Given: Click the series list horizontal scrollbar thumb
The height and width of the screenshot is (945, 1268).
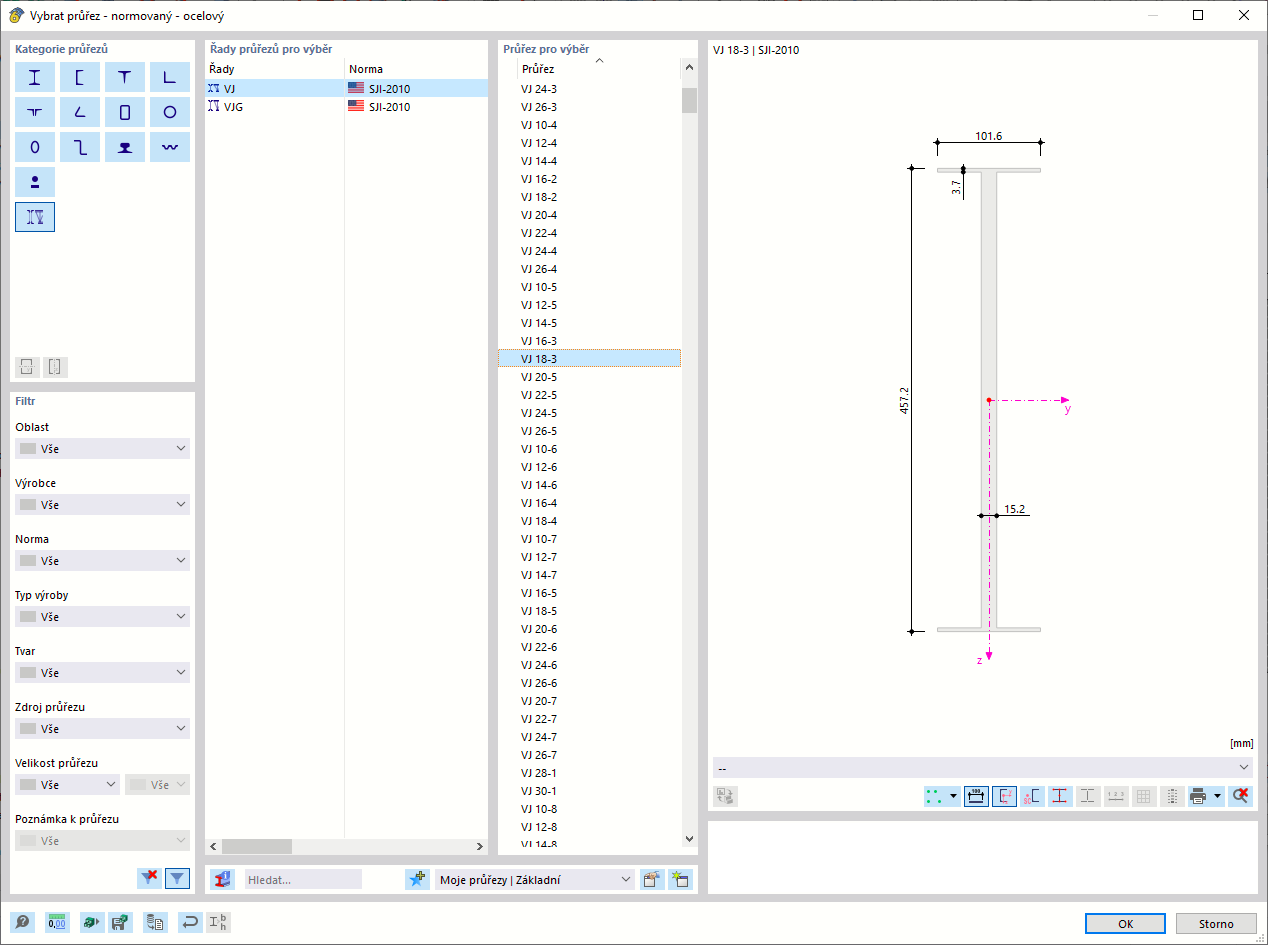Looking at the screenshot, I should click(256, 846).
